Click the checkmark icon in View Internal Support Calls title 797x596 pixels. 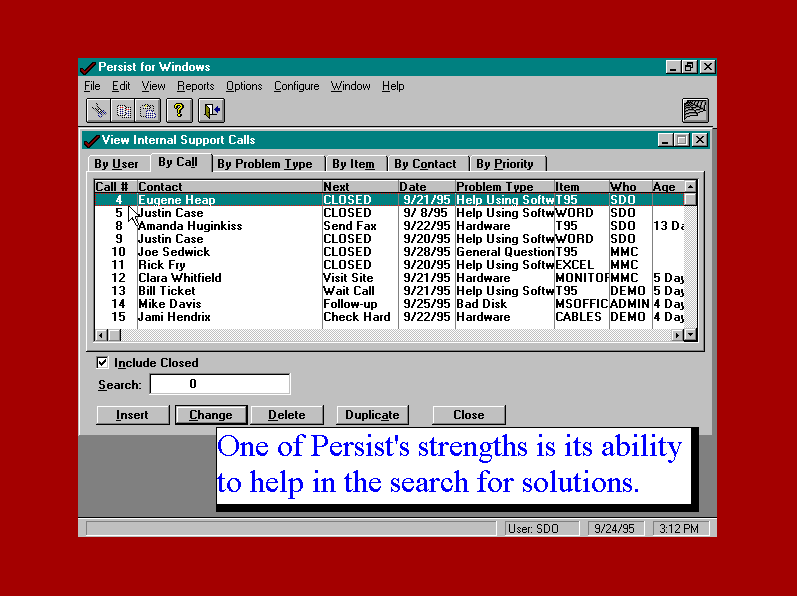(x=91, y=140)
